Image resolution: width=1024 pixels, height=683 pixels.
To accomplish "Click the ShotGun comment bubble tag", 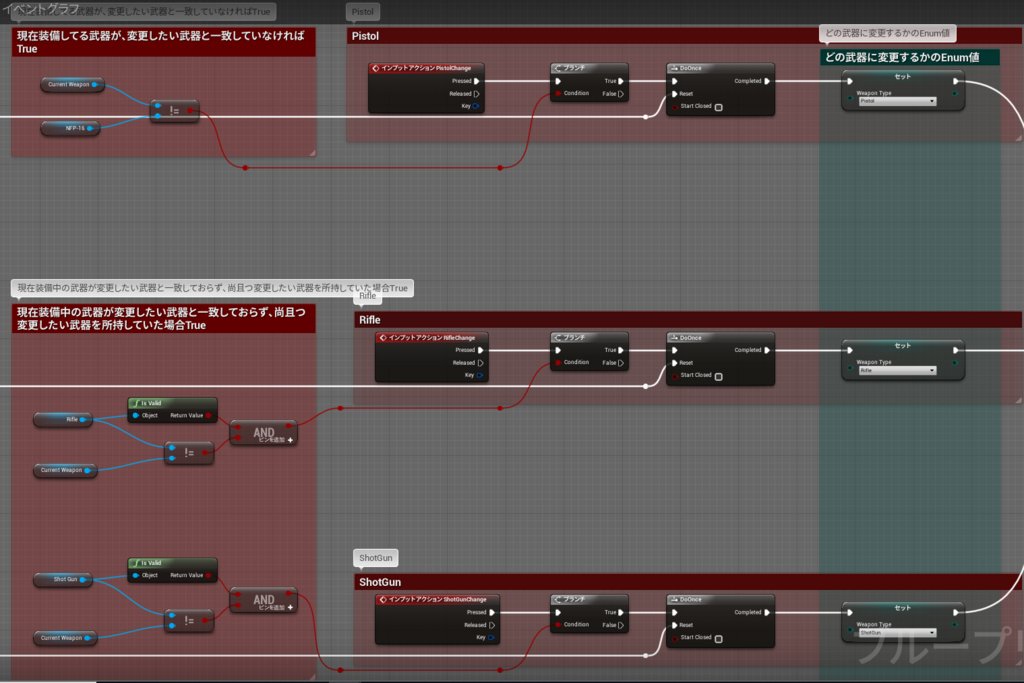I will [376, 558].
